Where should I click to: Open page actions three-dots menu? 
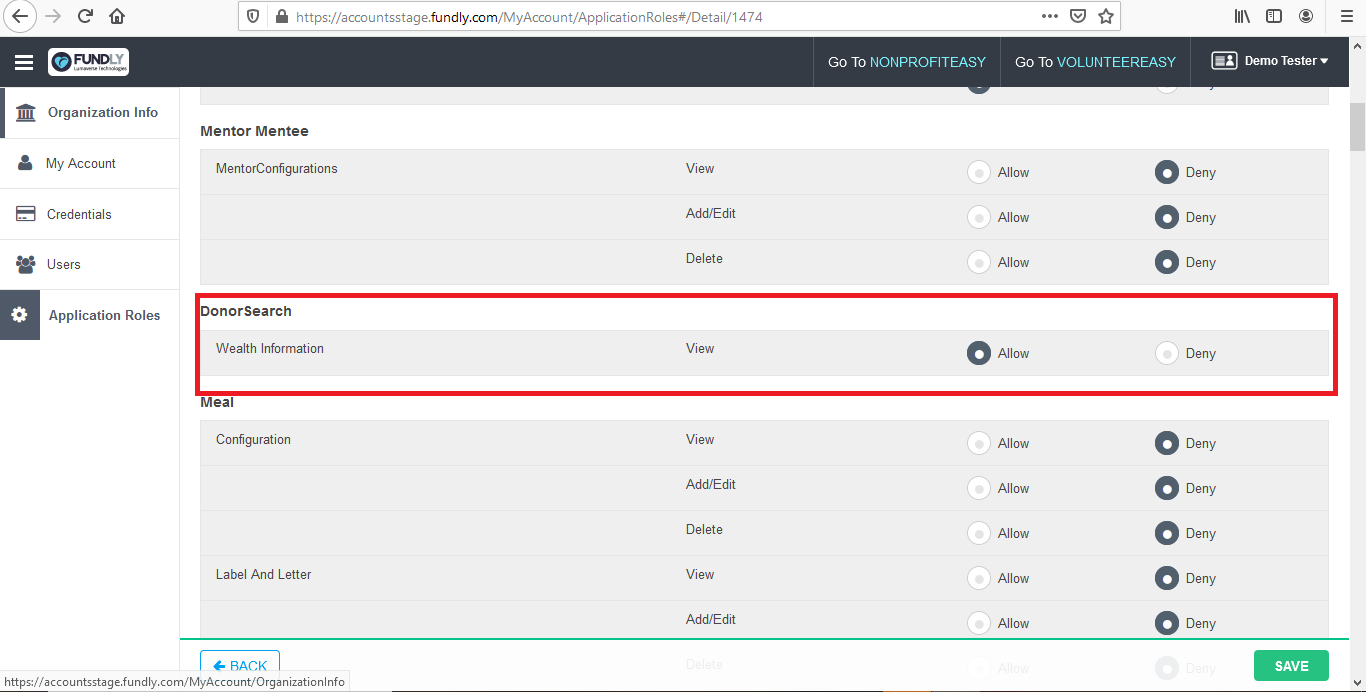[1050, 16]
